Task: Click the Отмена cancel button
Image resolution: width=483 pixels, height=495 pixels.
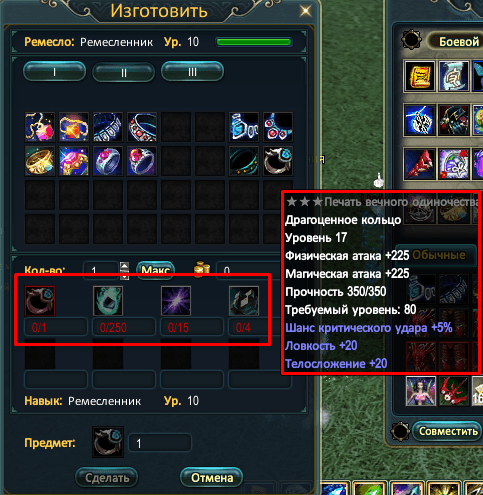Action: pos(212,478)
